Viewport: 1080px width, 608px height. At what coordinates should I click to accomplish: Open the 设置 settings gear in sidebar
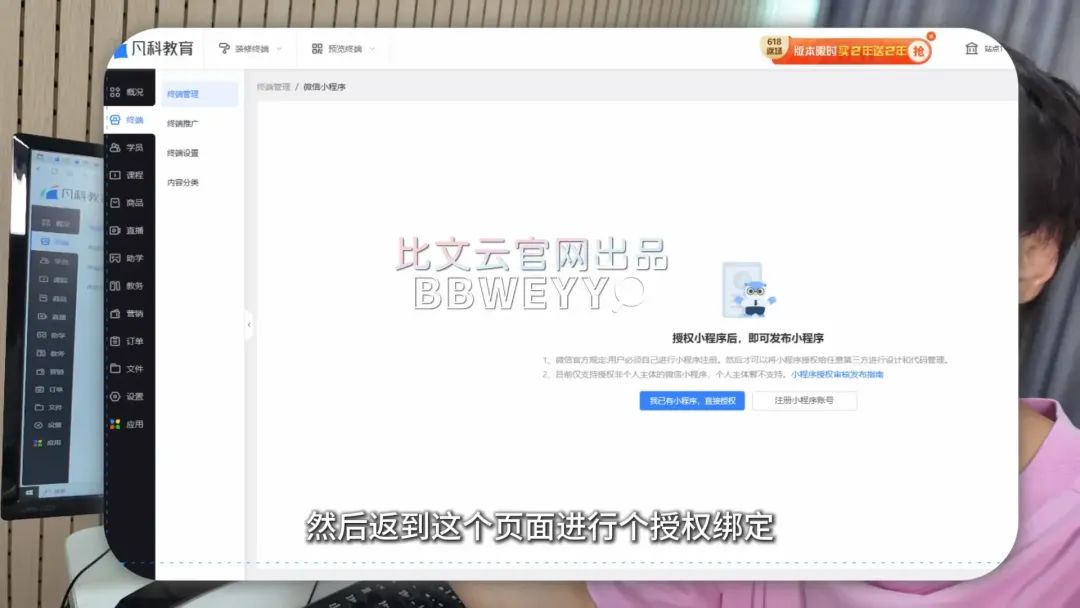click(127, 397)
